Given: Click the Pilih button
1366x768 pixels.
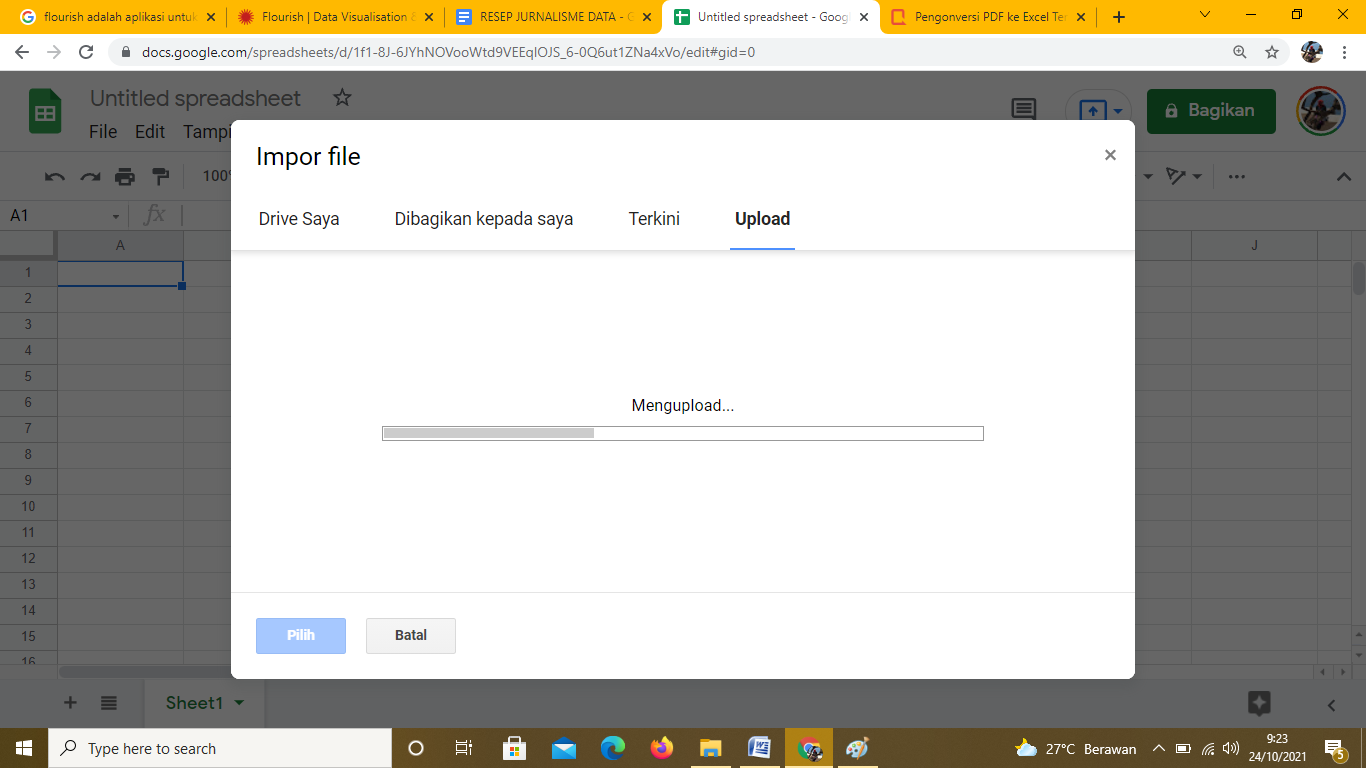Looking at the screenshot, I should [x=301, y=636].
